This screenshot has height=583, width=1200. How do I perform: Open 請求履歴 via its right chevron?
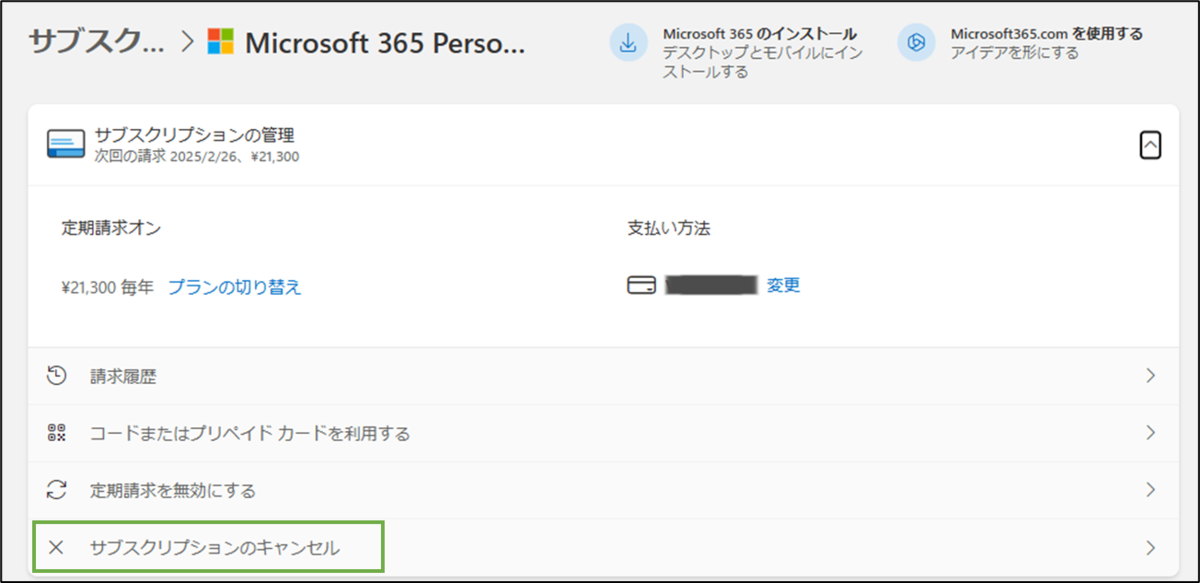coord(1151,376)
